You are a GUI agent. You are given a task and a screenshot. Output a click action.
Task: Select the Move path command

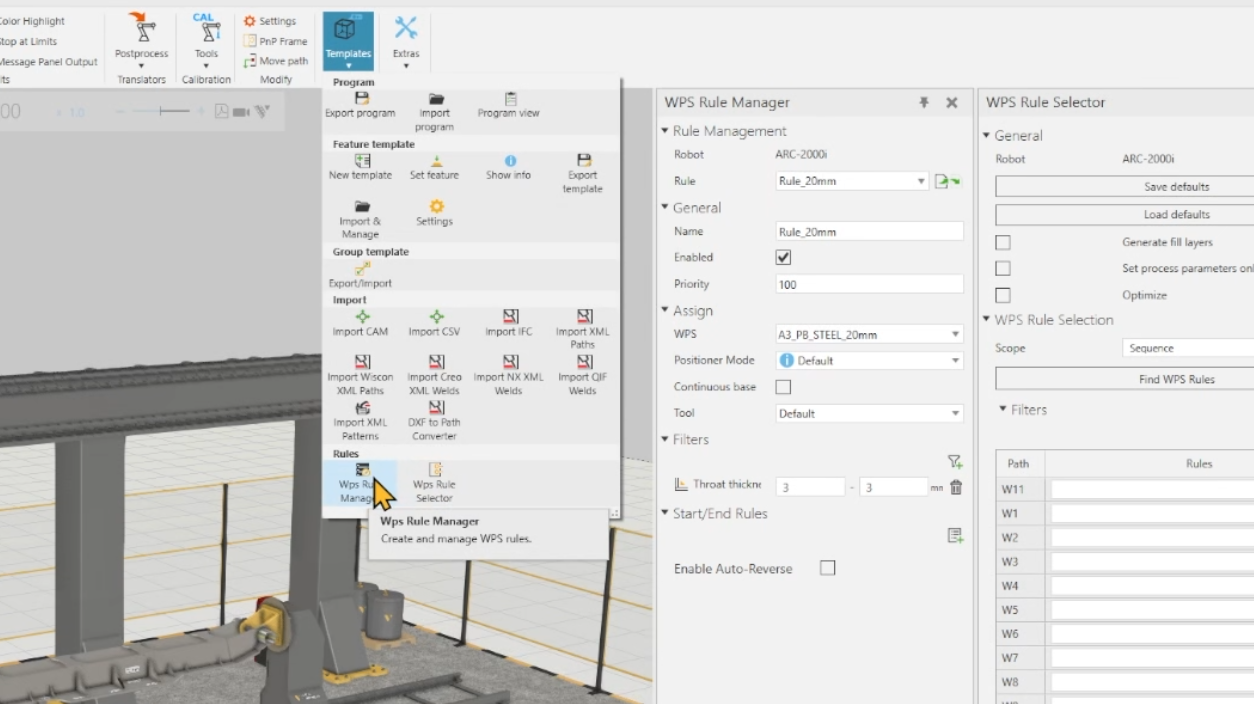tap(276, 61)
